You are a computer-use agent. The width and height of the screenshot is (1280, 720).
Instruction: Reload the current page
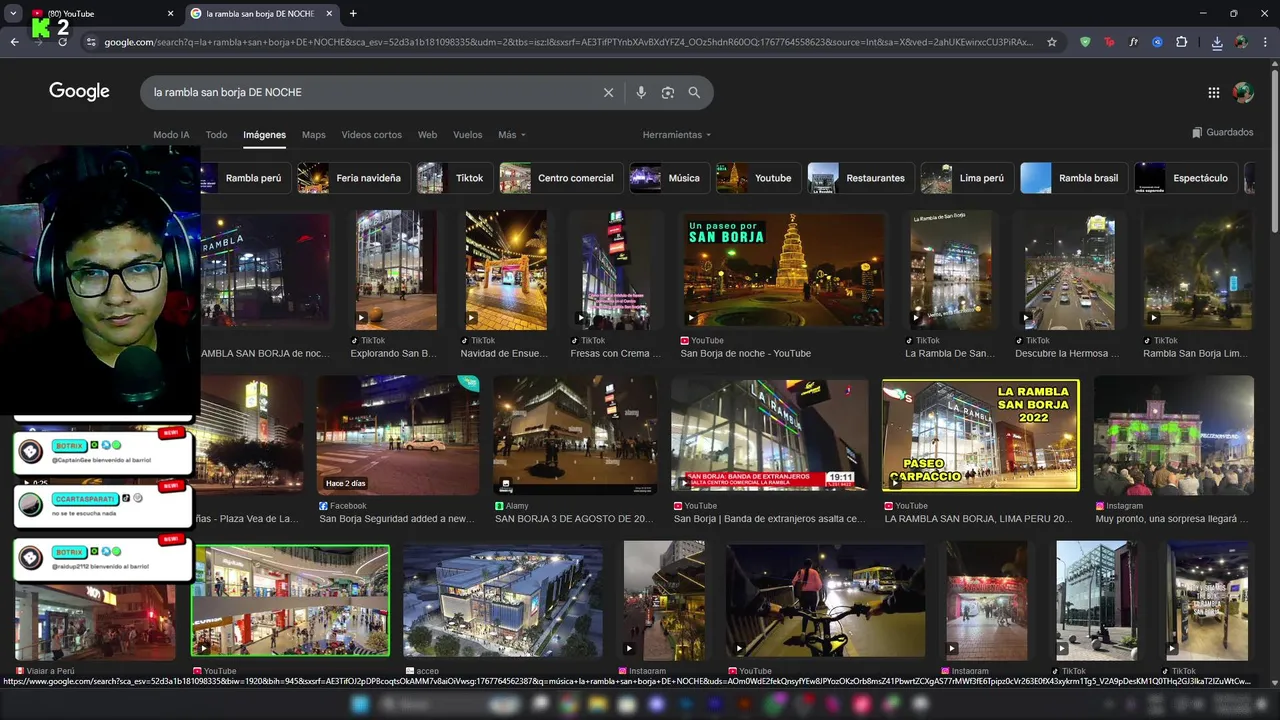[x=62, y=42]
